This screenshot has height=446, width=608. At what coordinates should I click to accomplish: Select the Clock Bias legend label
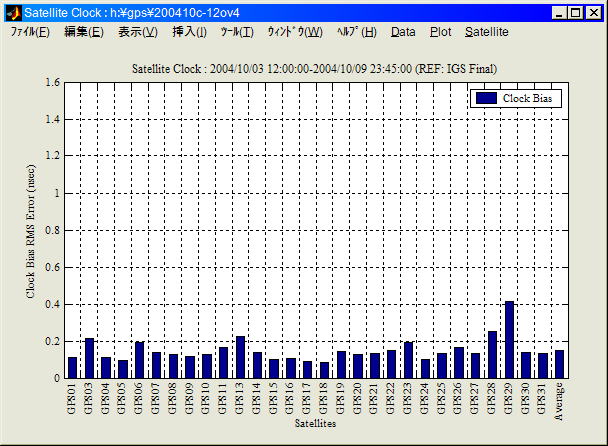529,98
